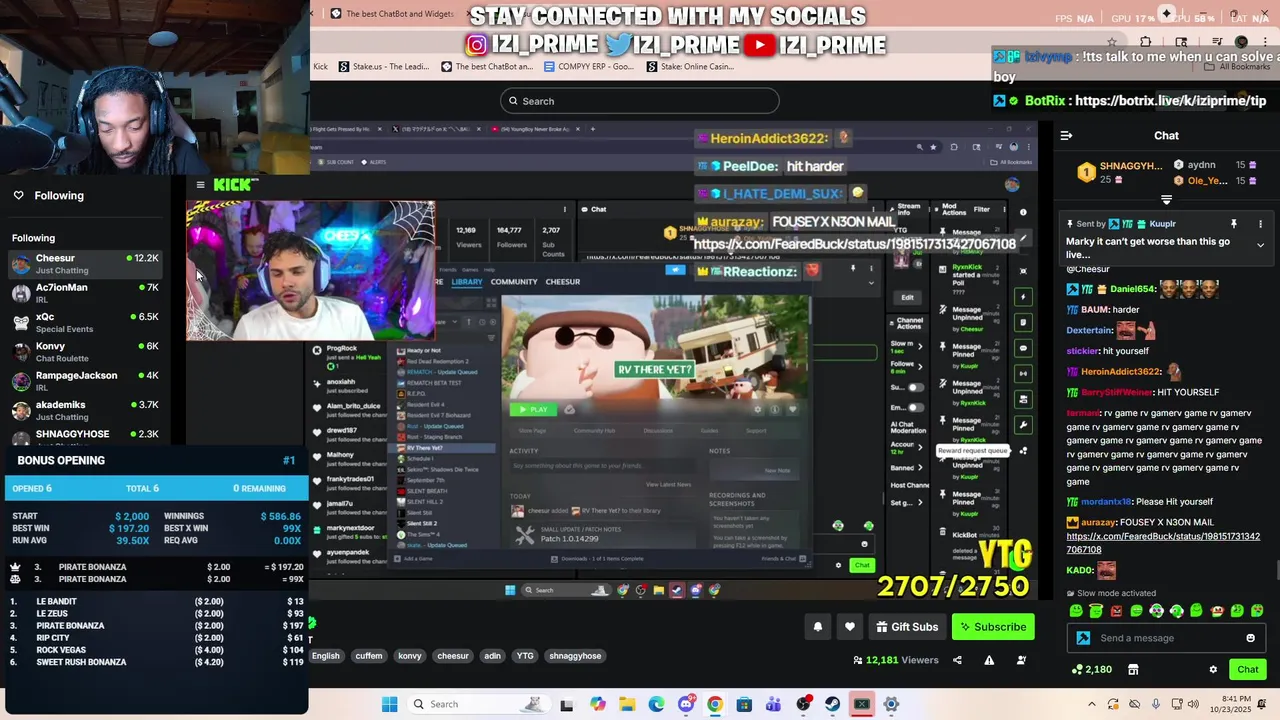1280x720 pixels.
Task: Expand the gift leaderboard handle
Action: tap(1166, 200)
